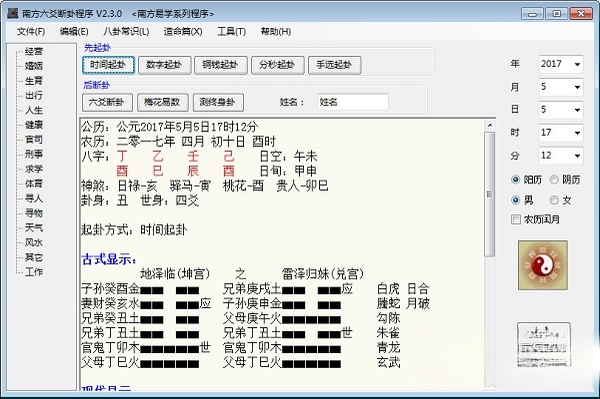Screen dimensions: 600x399
Task: Click the scroll up arrow of results pane
Action: (x=489, y=125)
